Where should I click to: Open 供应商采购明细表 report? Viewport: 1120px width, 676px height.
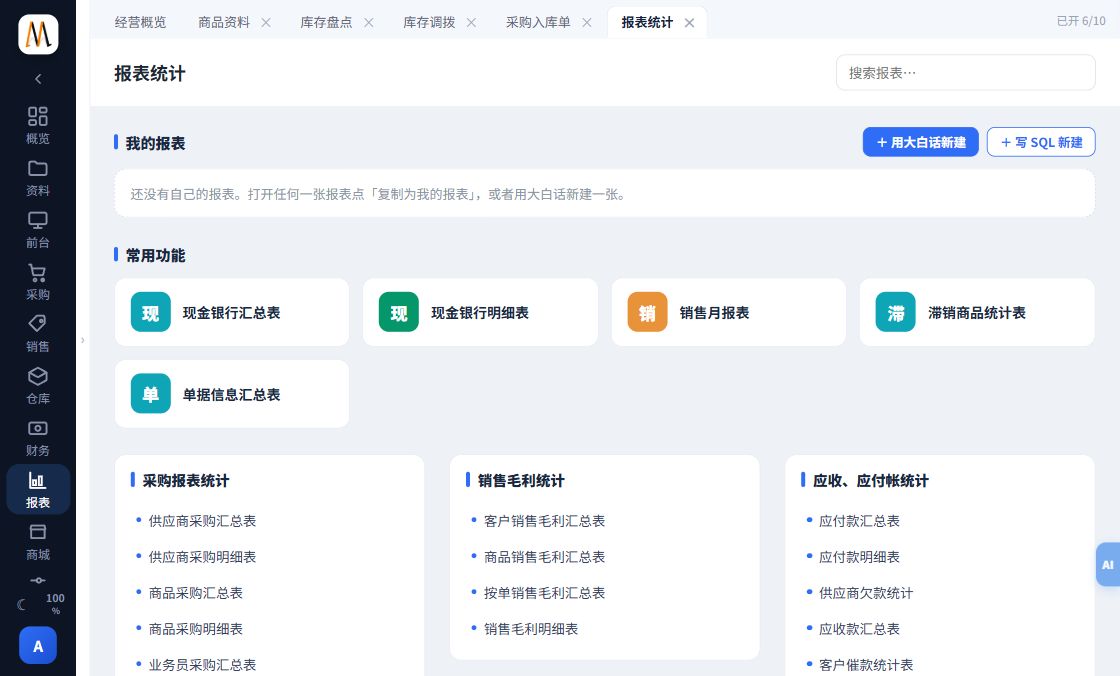click(x=202, y=557)
